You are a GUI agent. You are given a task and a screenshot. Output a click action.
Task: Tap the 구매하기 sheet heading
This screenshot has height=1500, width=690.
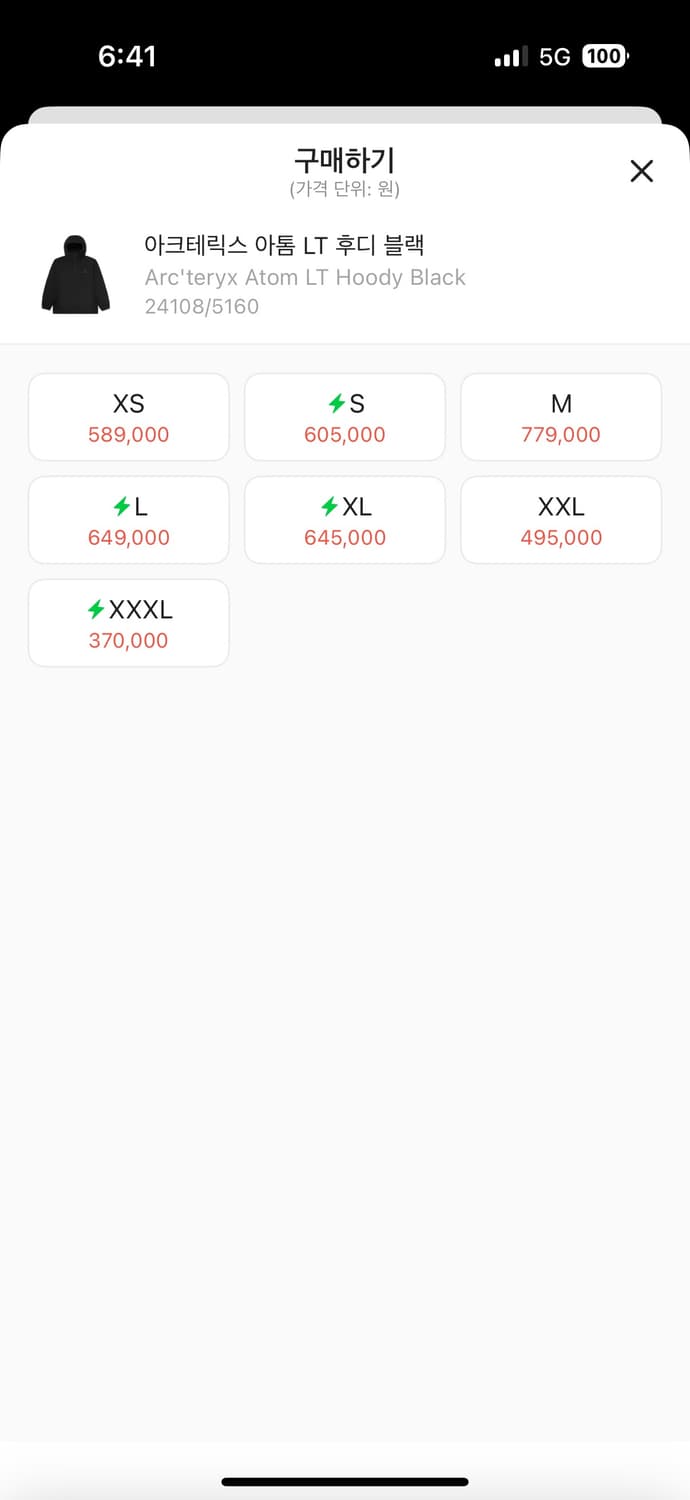[344, 160]
